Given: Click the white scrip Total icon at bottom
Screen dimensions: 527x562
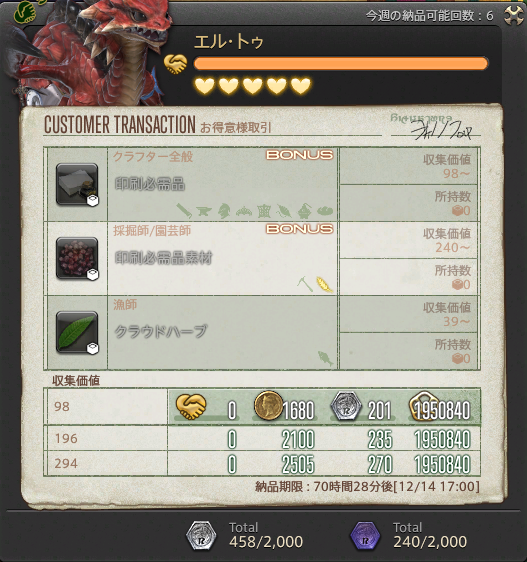Looking at the screenshot, I should coord(201,536).
